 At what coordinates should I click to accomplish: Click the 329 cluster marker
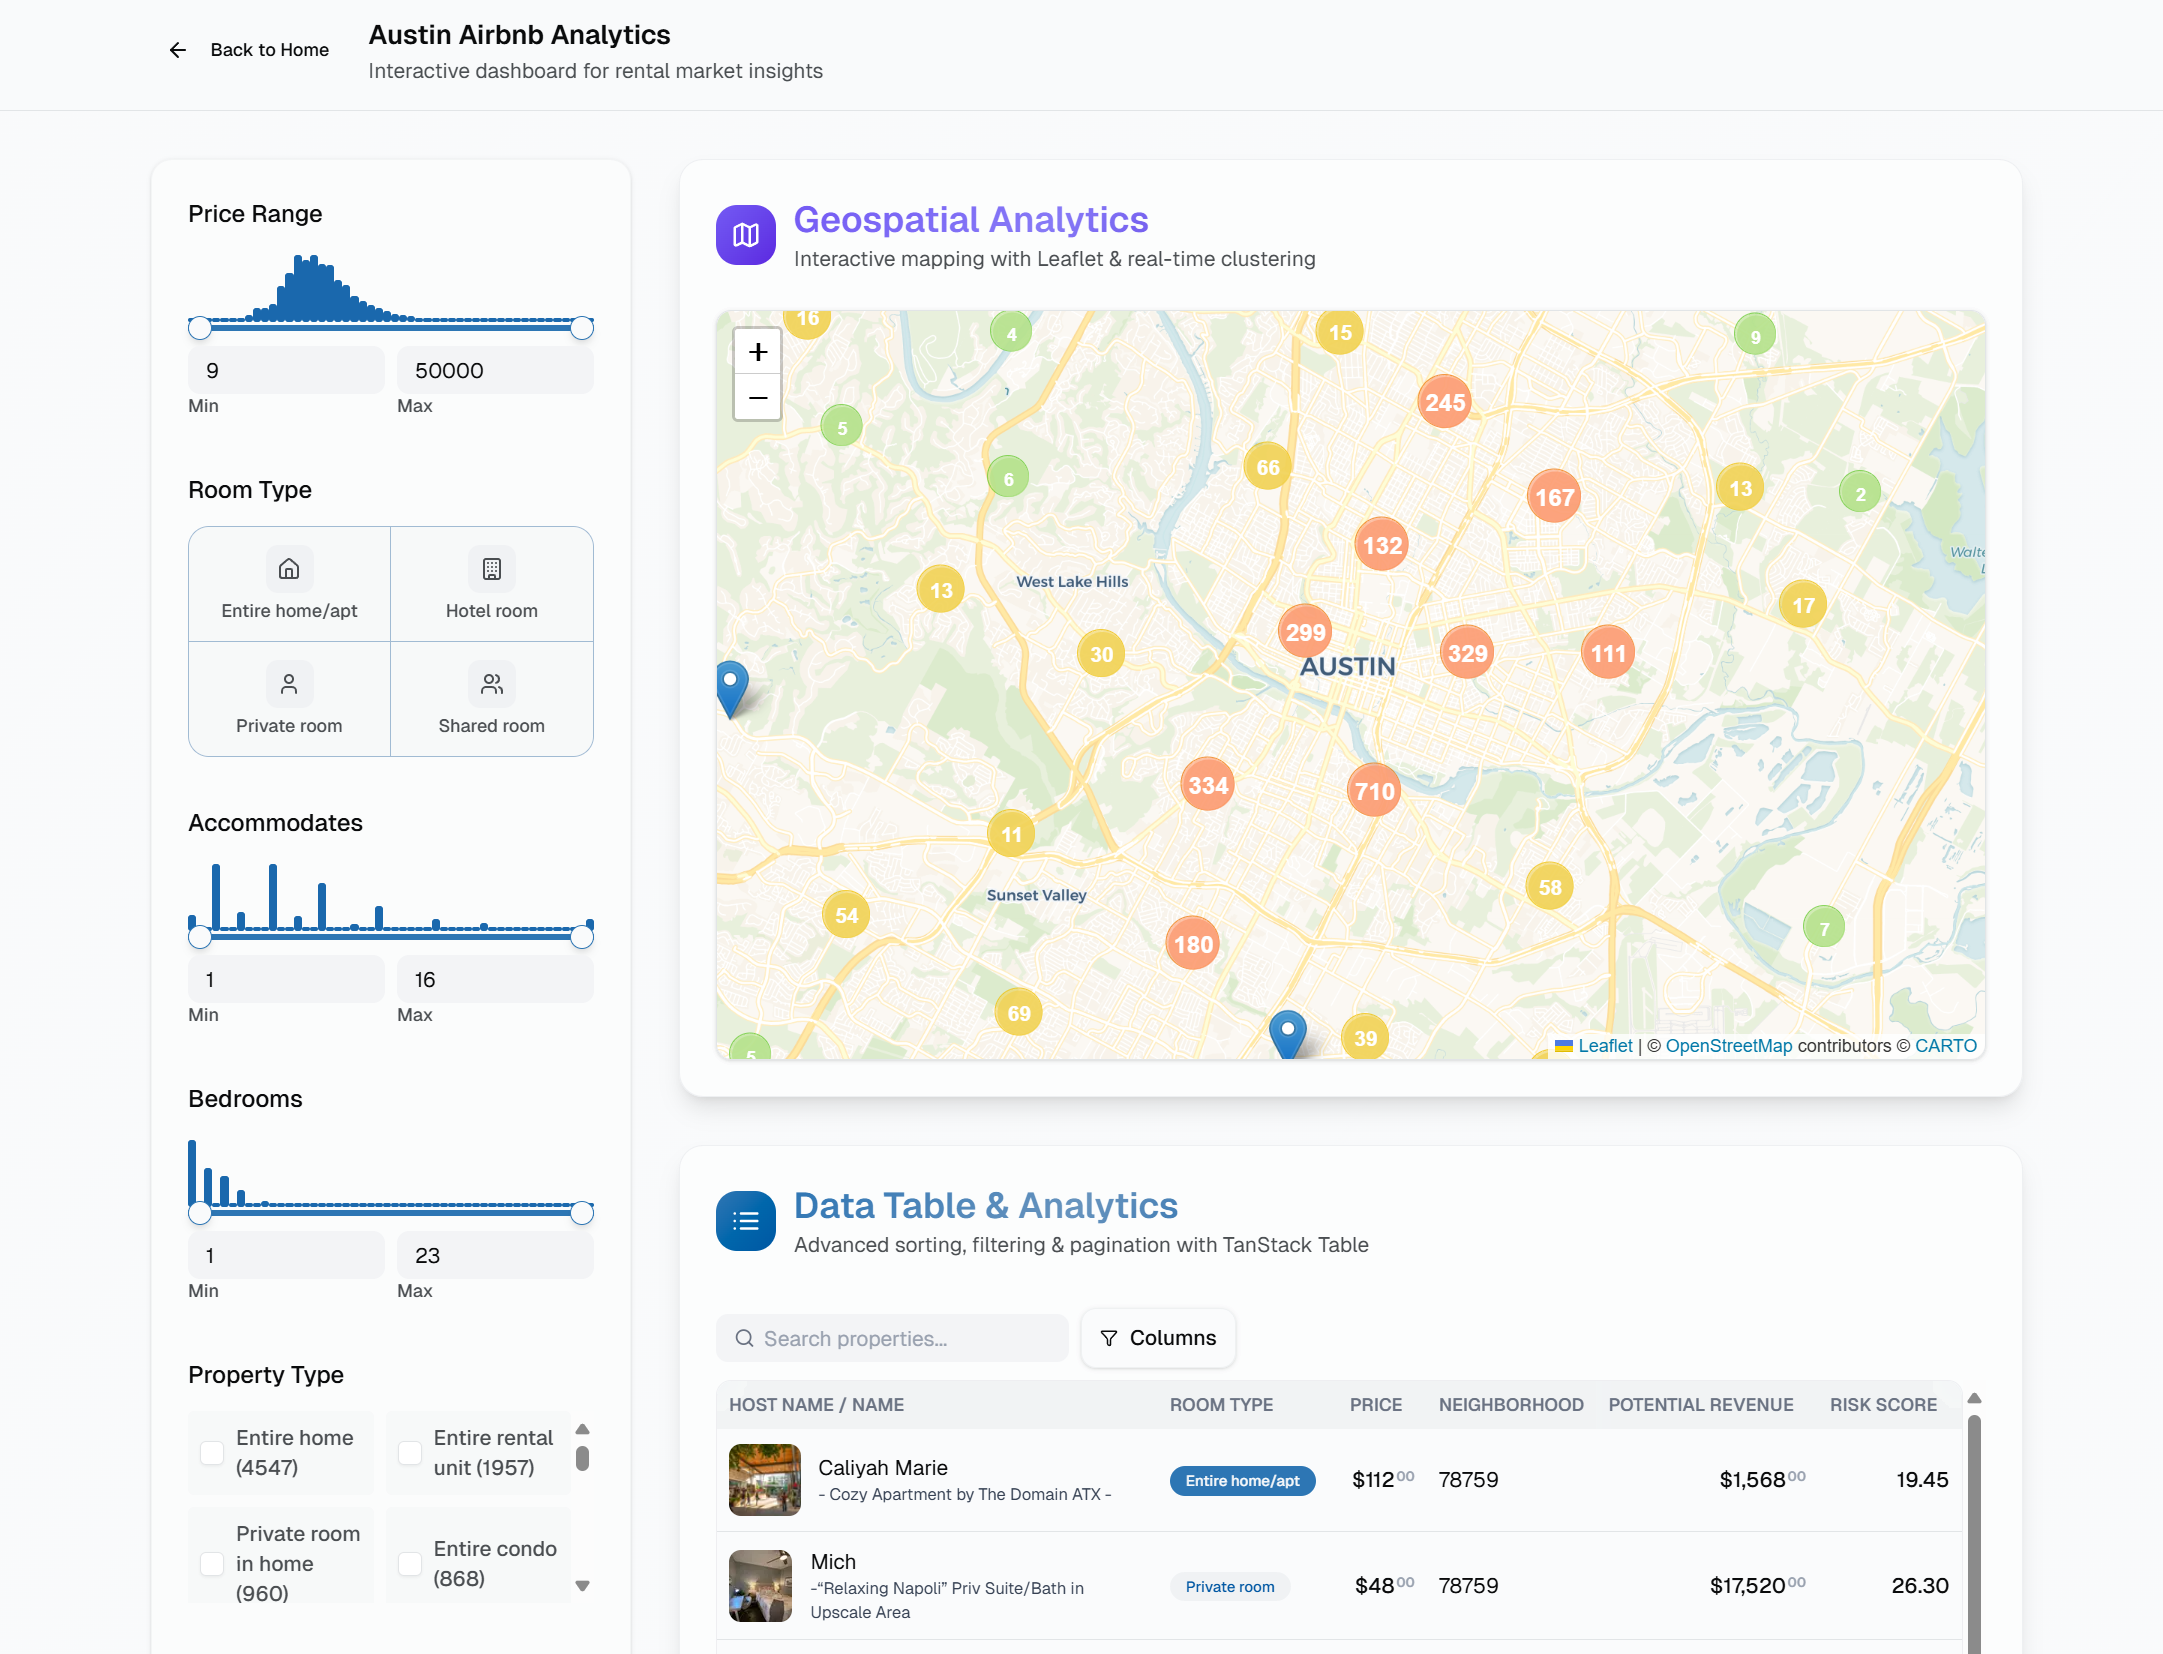pos(1467,653)
